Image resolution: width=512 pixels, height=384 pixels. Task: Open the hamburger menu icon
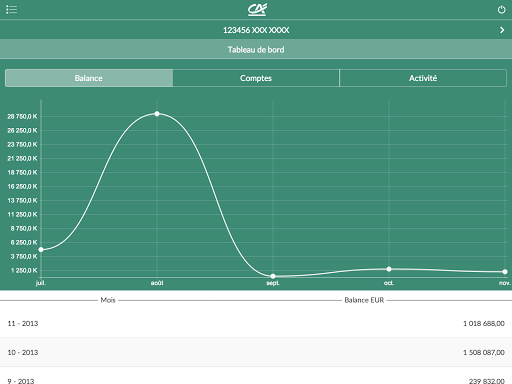pos(11,9)
